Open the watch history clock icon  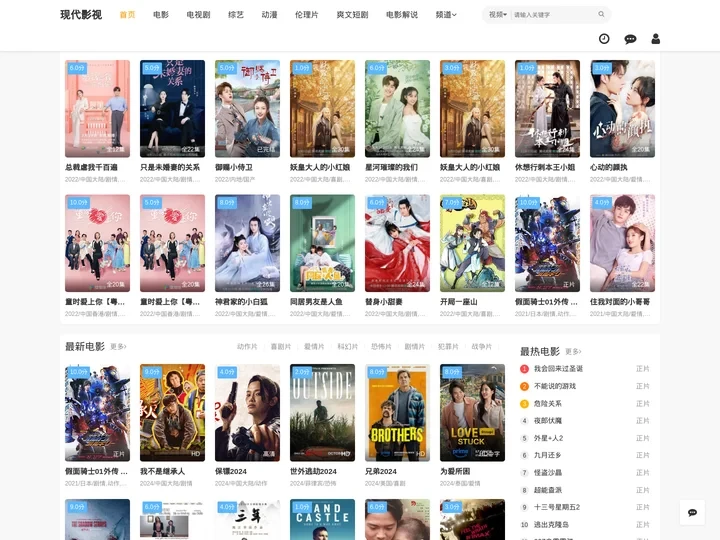[604, 39]
